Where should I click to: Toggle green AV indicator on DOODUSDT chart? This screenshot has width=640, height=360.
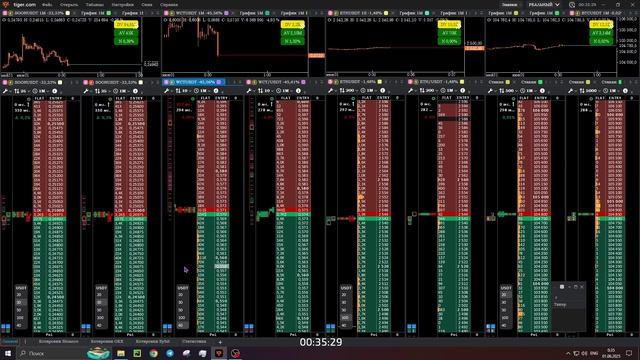click(x=126, y=33)
